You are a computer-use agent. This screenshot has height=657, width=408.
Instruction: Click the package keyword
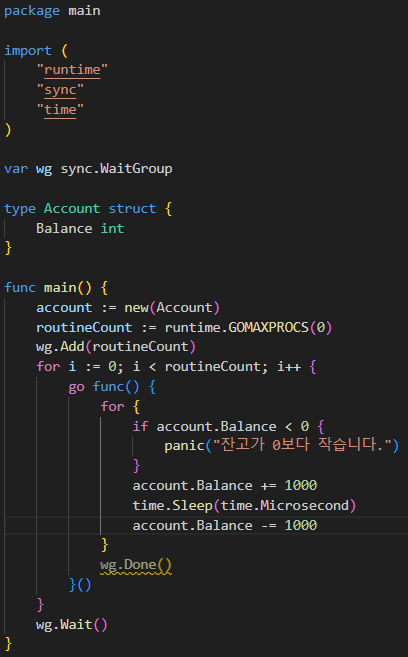32,11
